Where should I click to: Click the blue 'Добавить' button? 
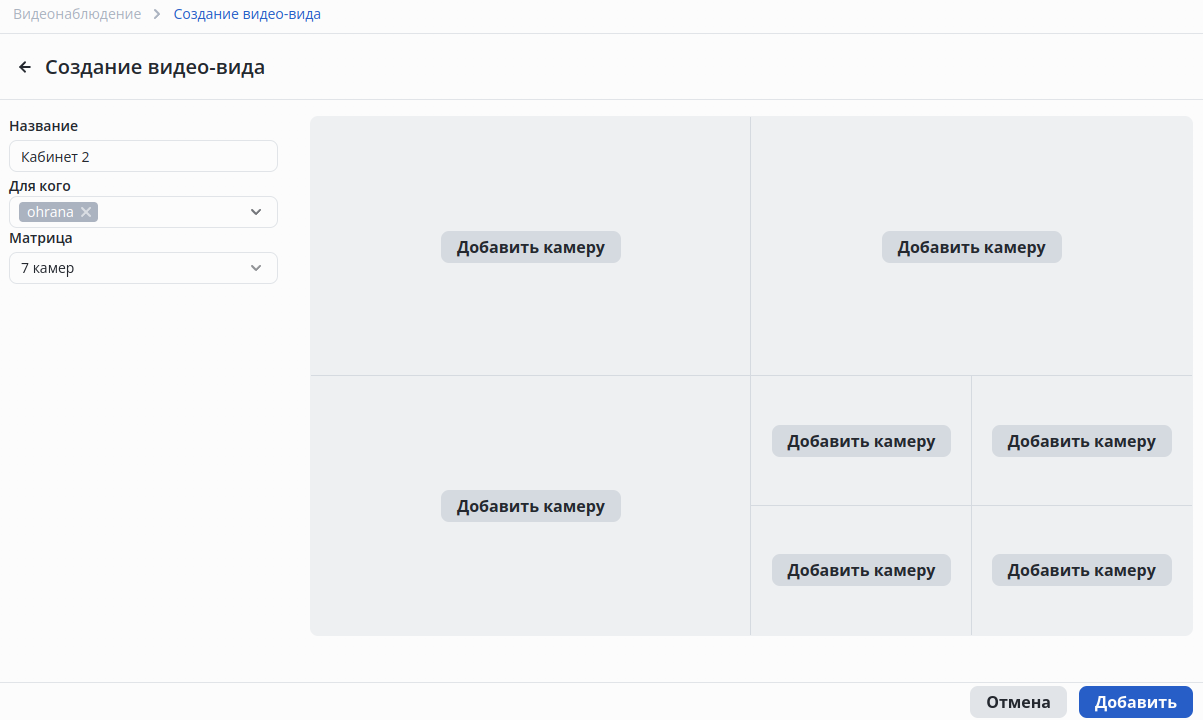1135,702
